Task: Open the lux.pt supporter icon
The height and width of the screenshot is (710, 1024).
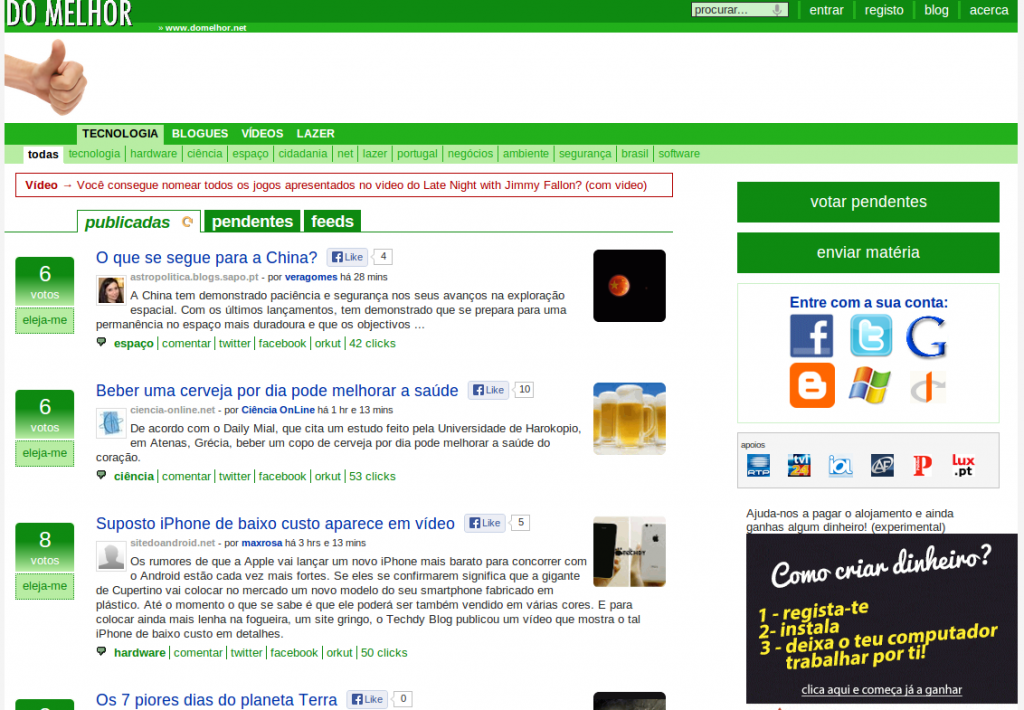Action: [963, 465]
